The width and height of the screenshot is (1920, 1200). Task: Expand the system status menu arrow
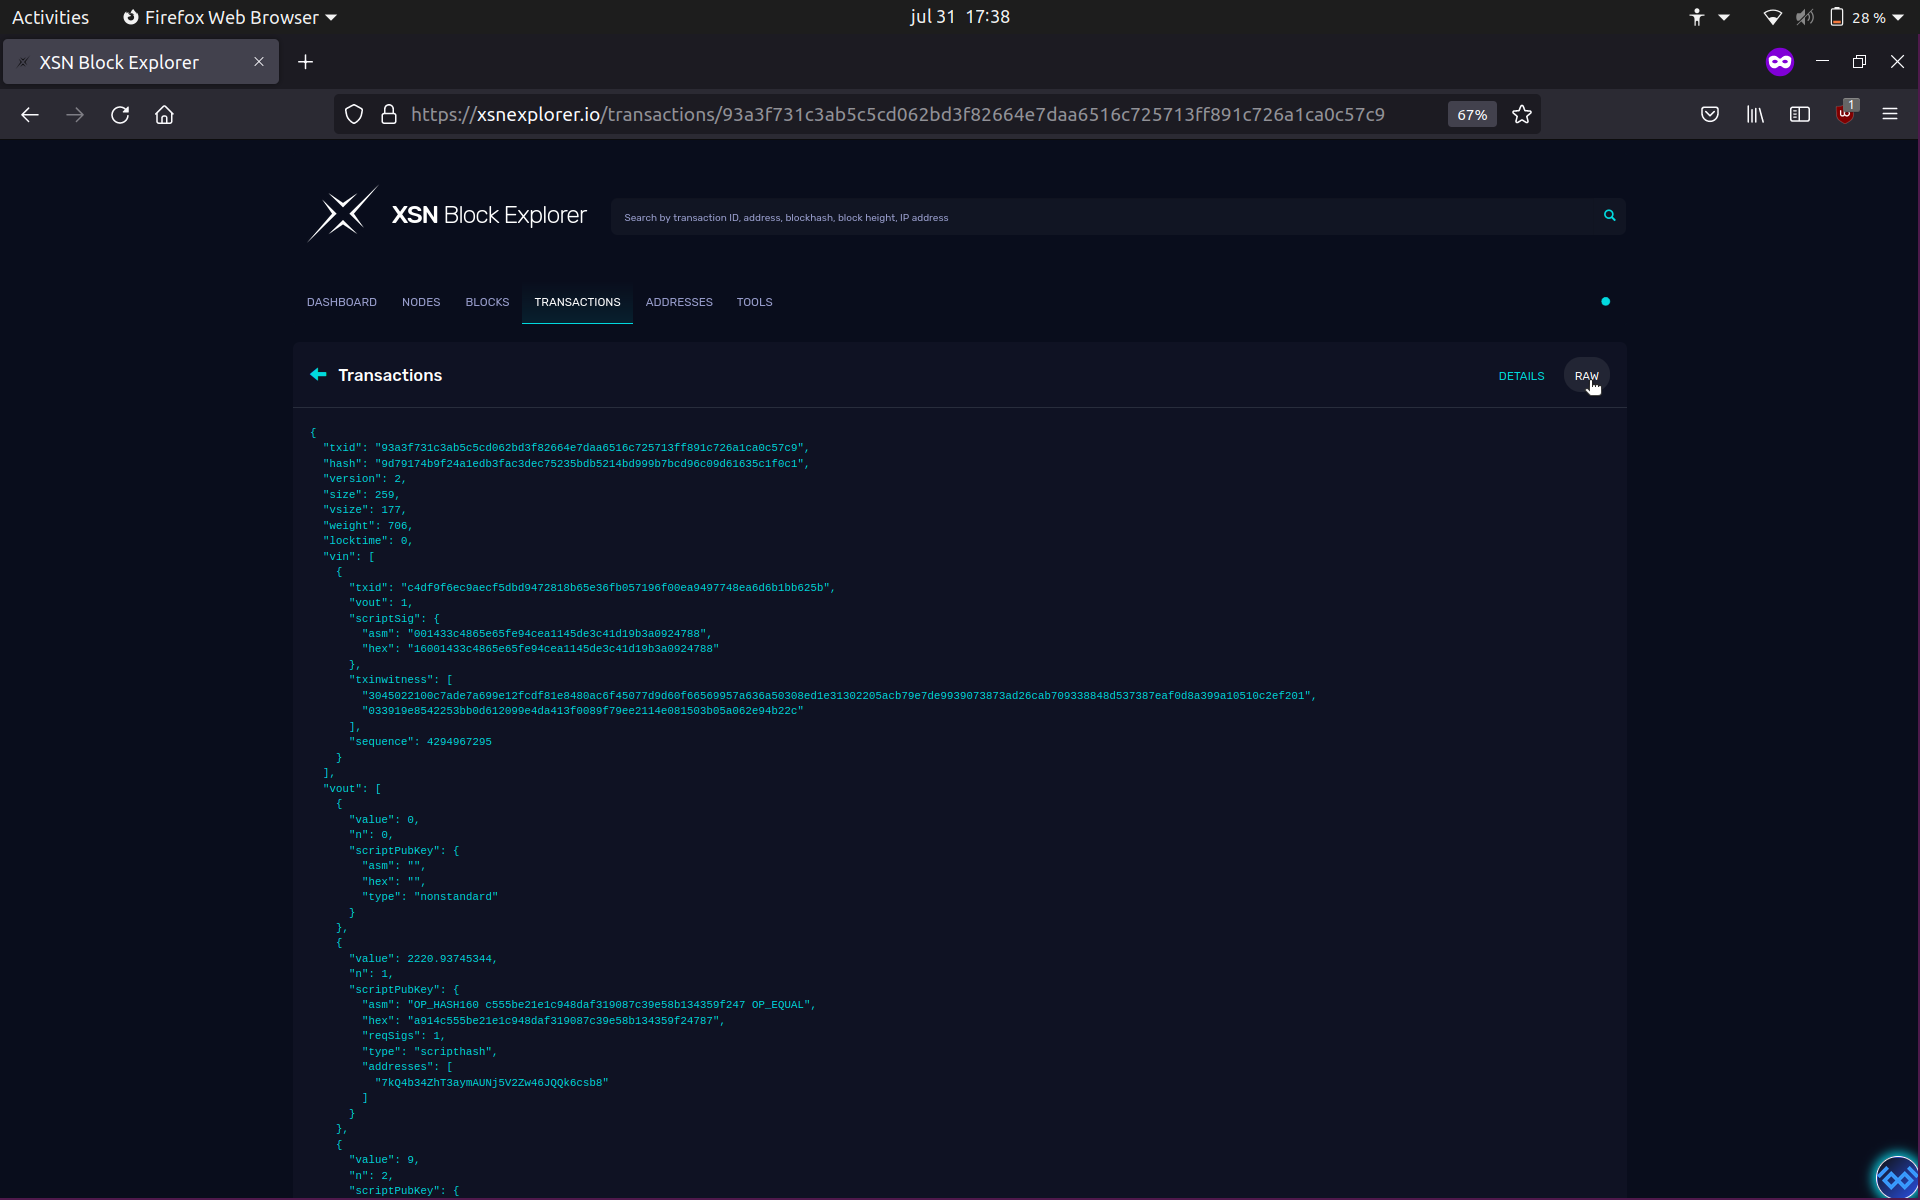click(1898, 17)
